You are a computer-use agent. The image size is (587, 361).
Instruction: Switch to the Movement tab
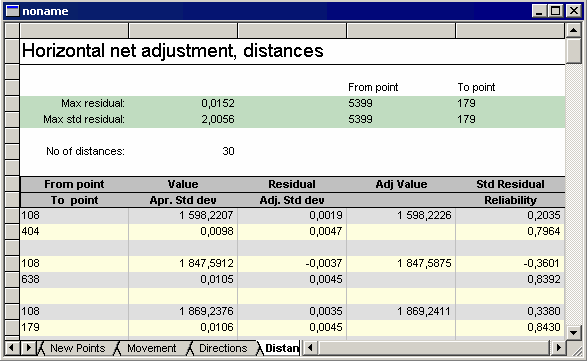pos(151,348)
